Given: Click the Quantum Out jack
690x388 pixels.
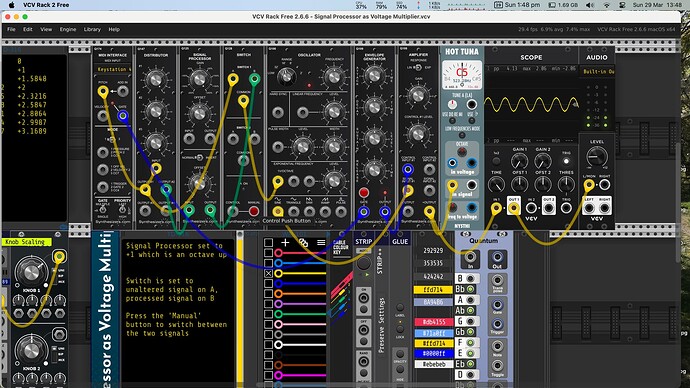Looking at the screenshot, I should 497,257.
